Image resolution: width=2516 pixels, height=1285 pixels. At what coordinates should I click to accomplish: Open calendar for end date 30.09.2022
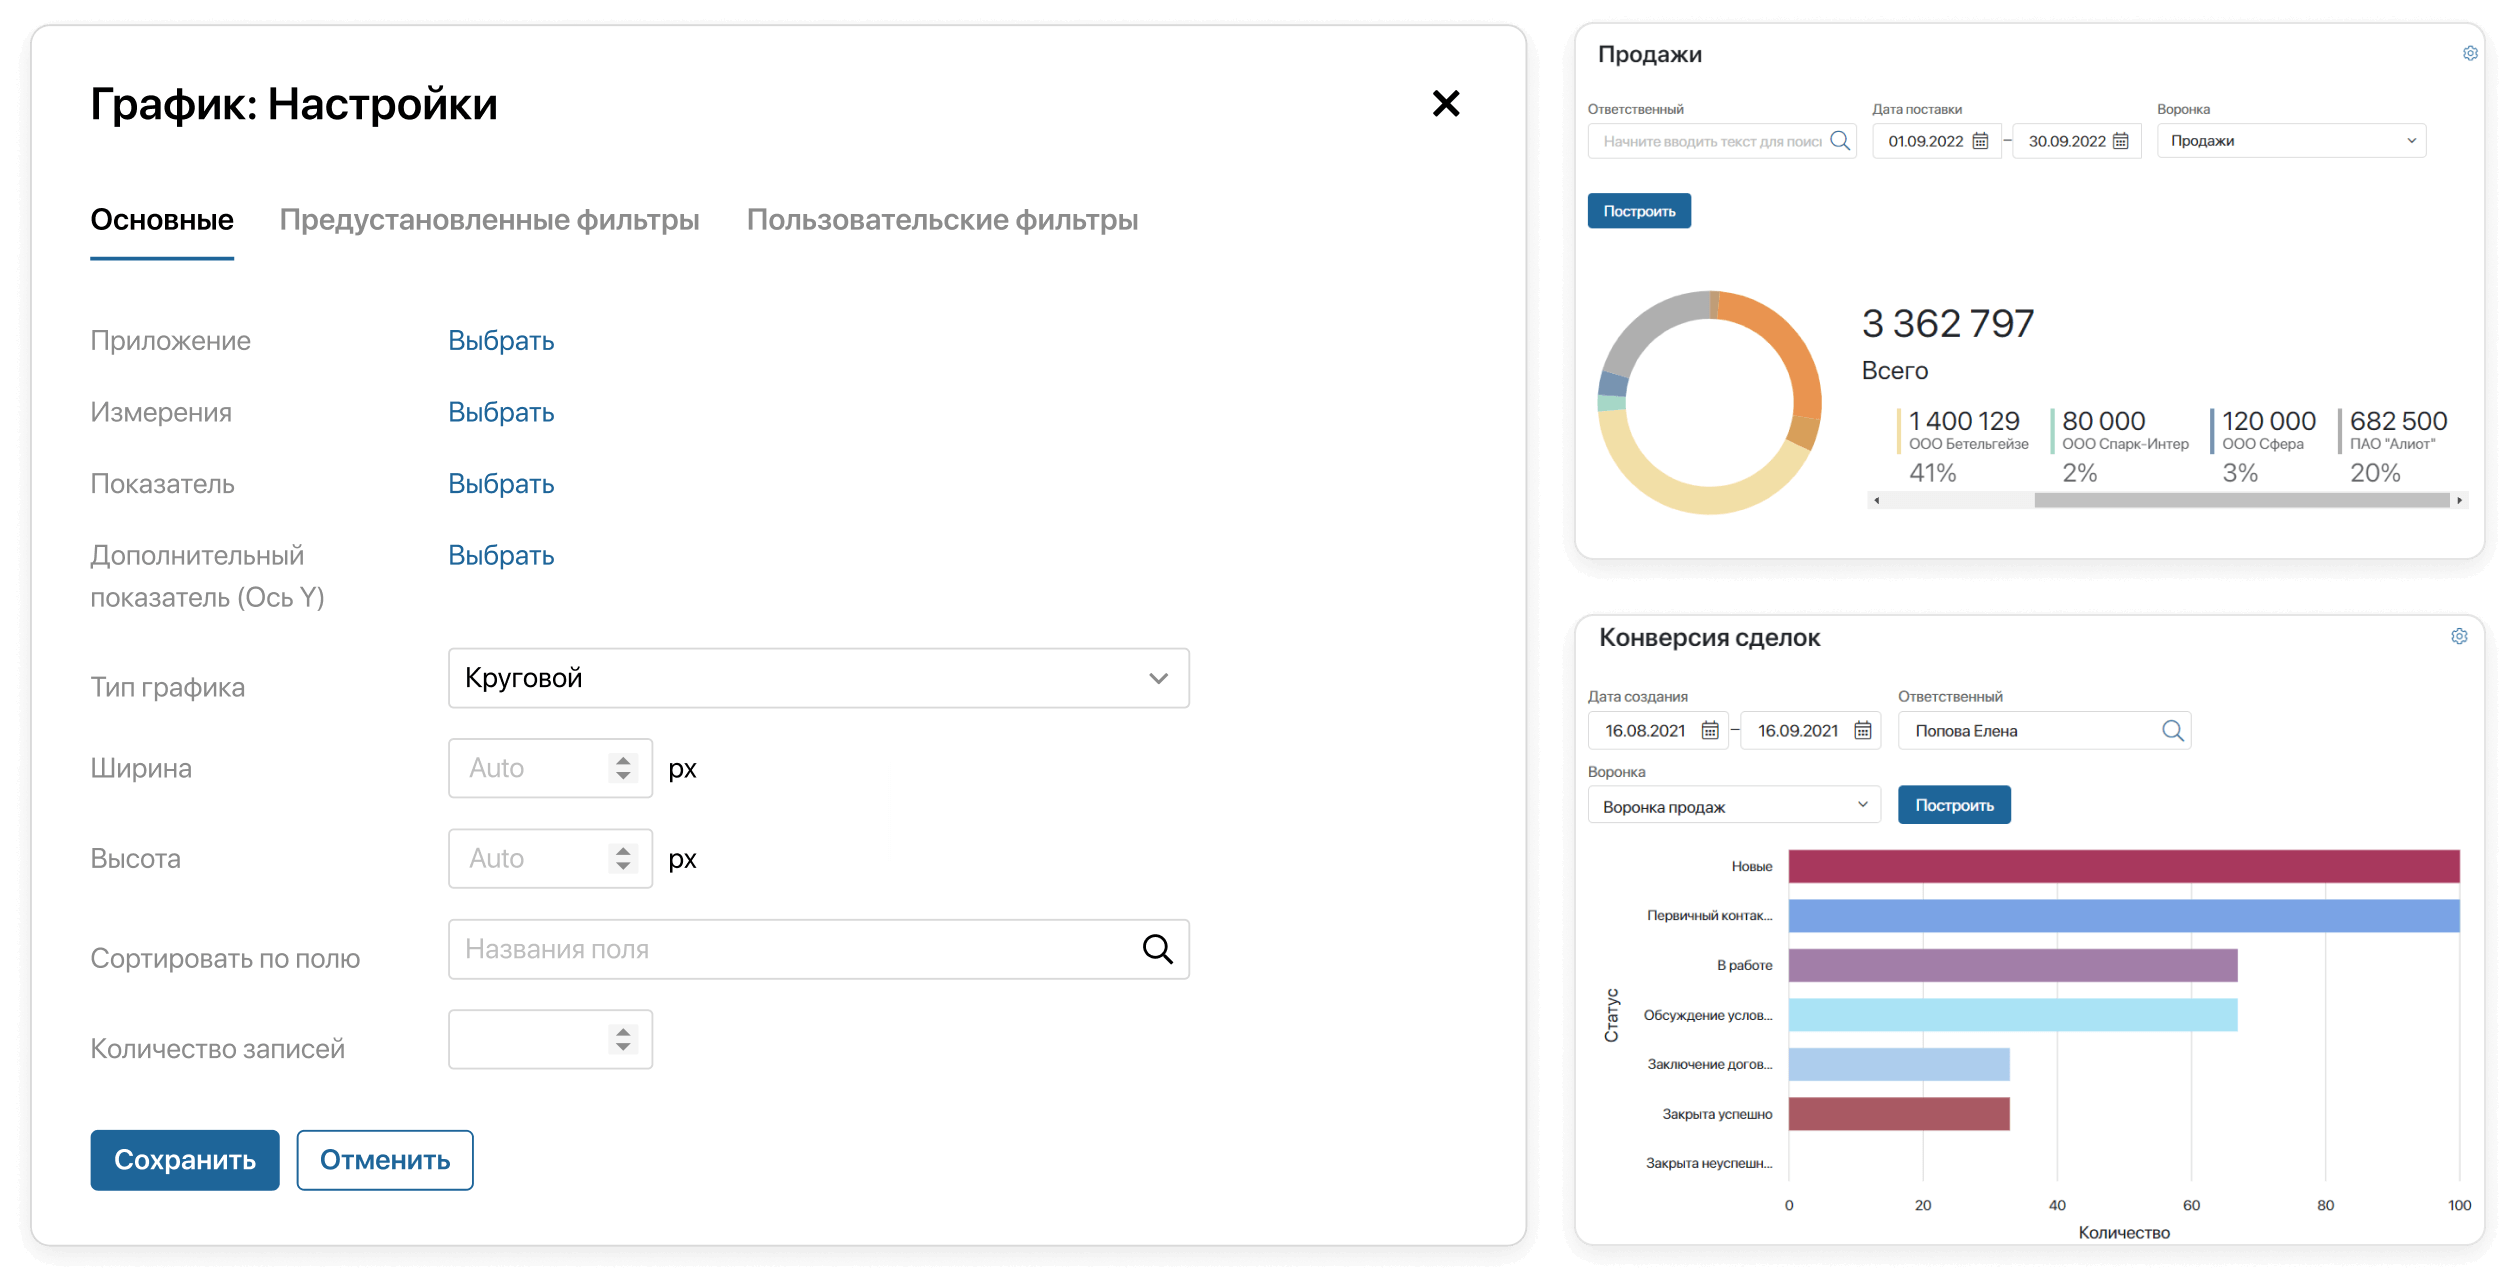pos(2122,141)
